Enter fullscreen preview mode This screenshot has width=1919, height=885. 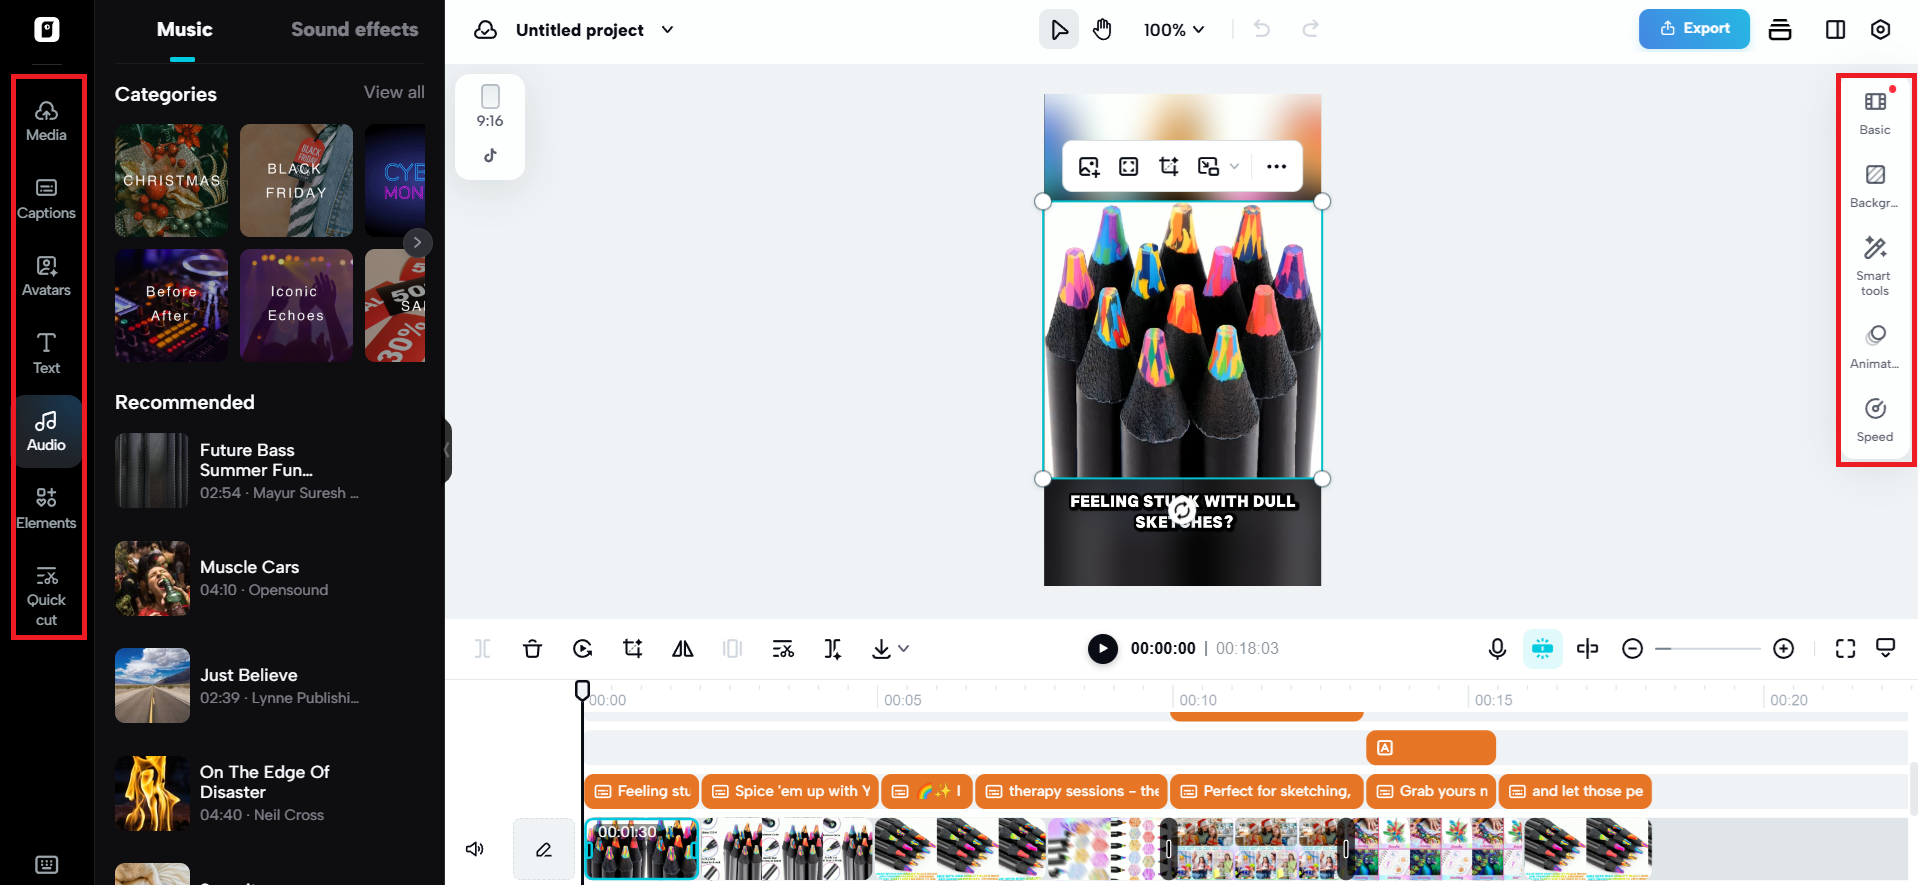coord(1845,649)
